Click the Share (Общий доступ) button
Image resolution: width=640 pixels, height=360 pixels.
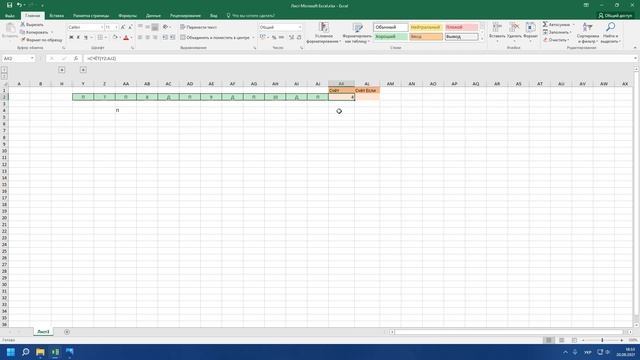pyautogui.click(x=615, y=16)
